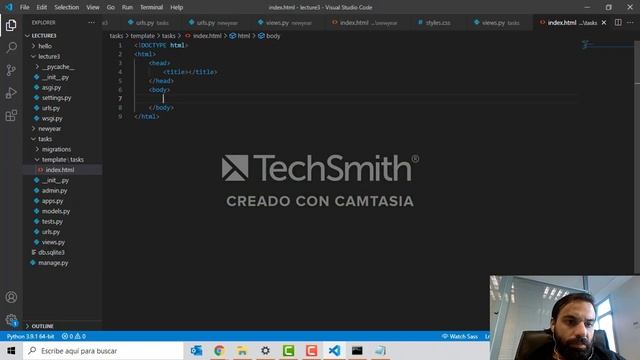Open the Explorer view in activity bar

[11, 25]
